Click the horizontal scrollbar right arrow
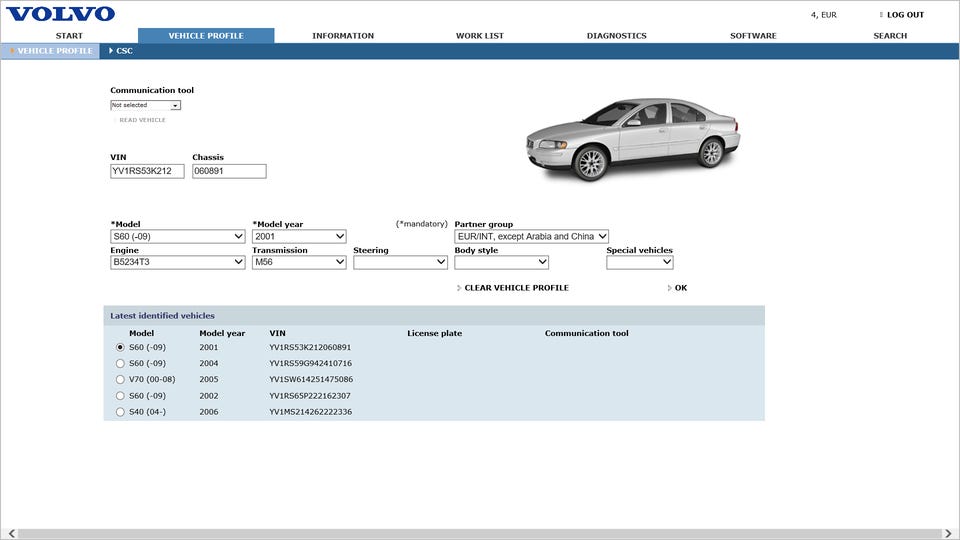 click(x=948, y=534)
